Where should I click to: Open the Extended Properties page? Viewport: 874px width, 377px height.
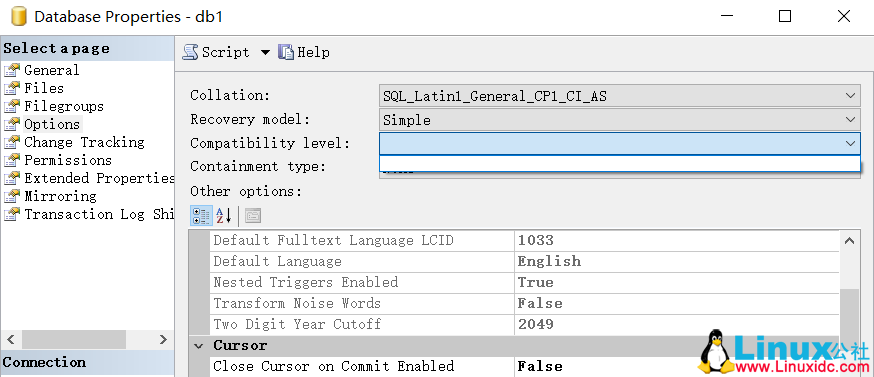click(x=99, y=178)
